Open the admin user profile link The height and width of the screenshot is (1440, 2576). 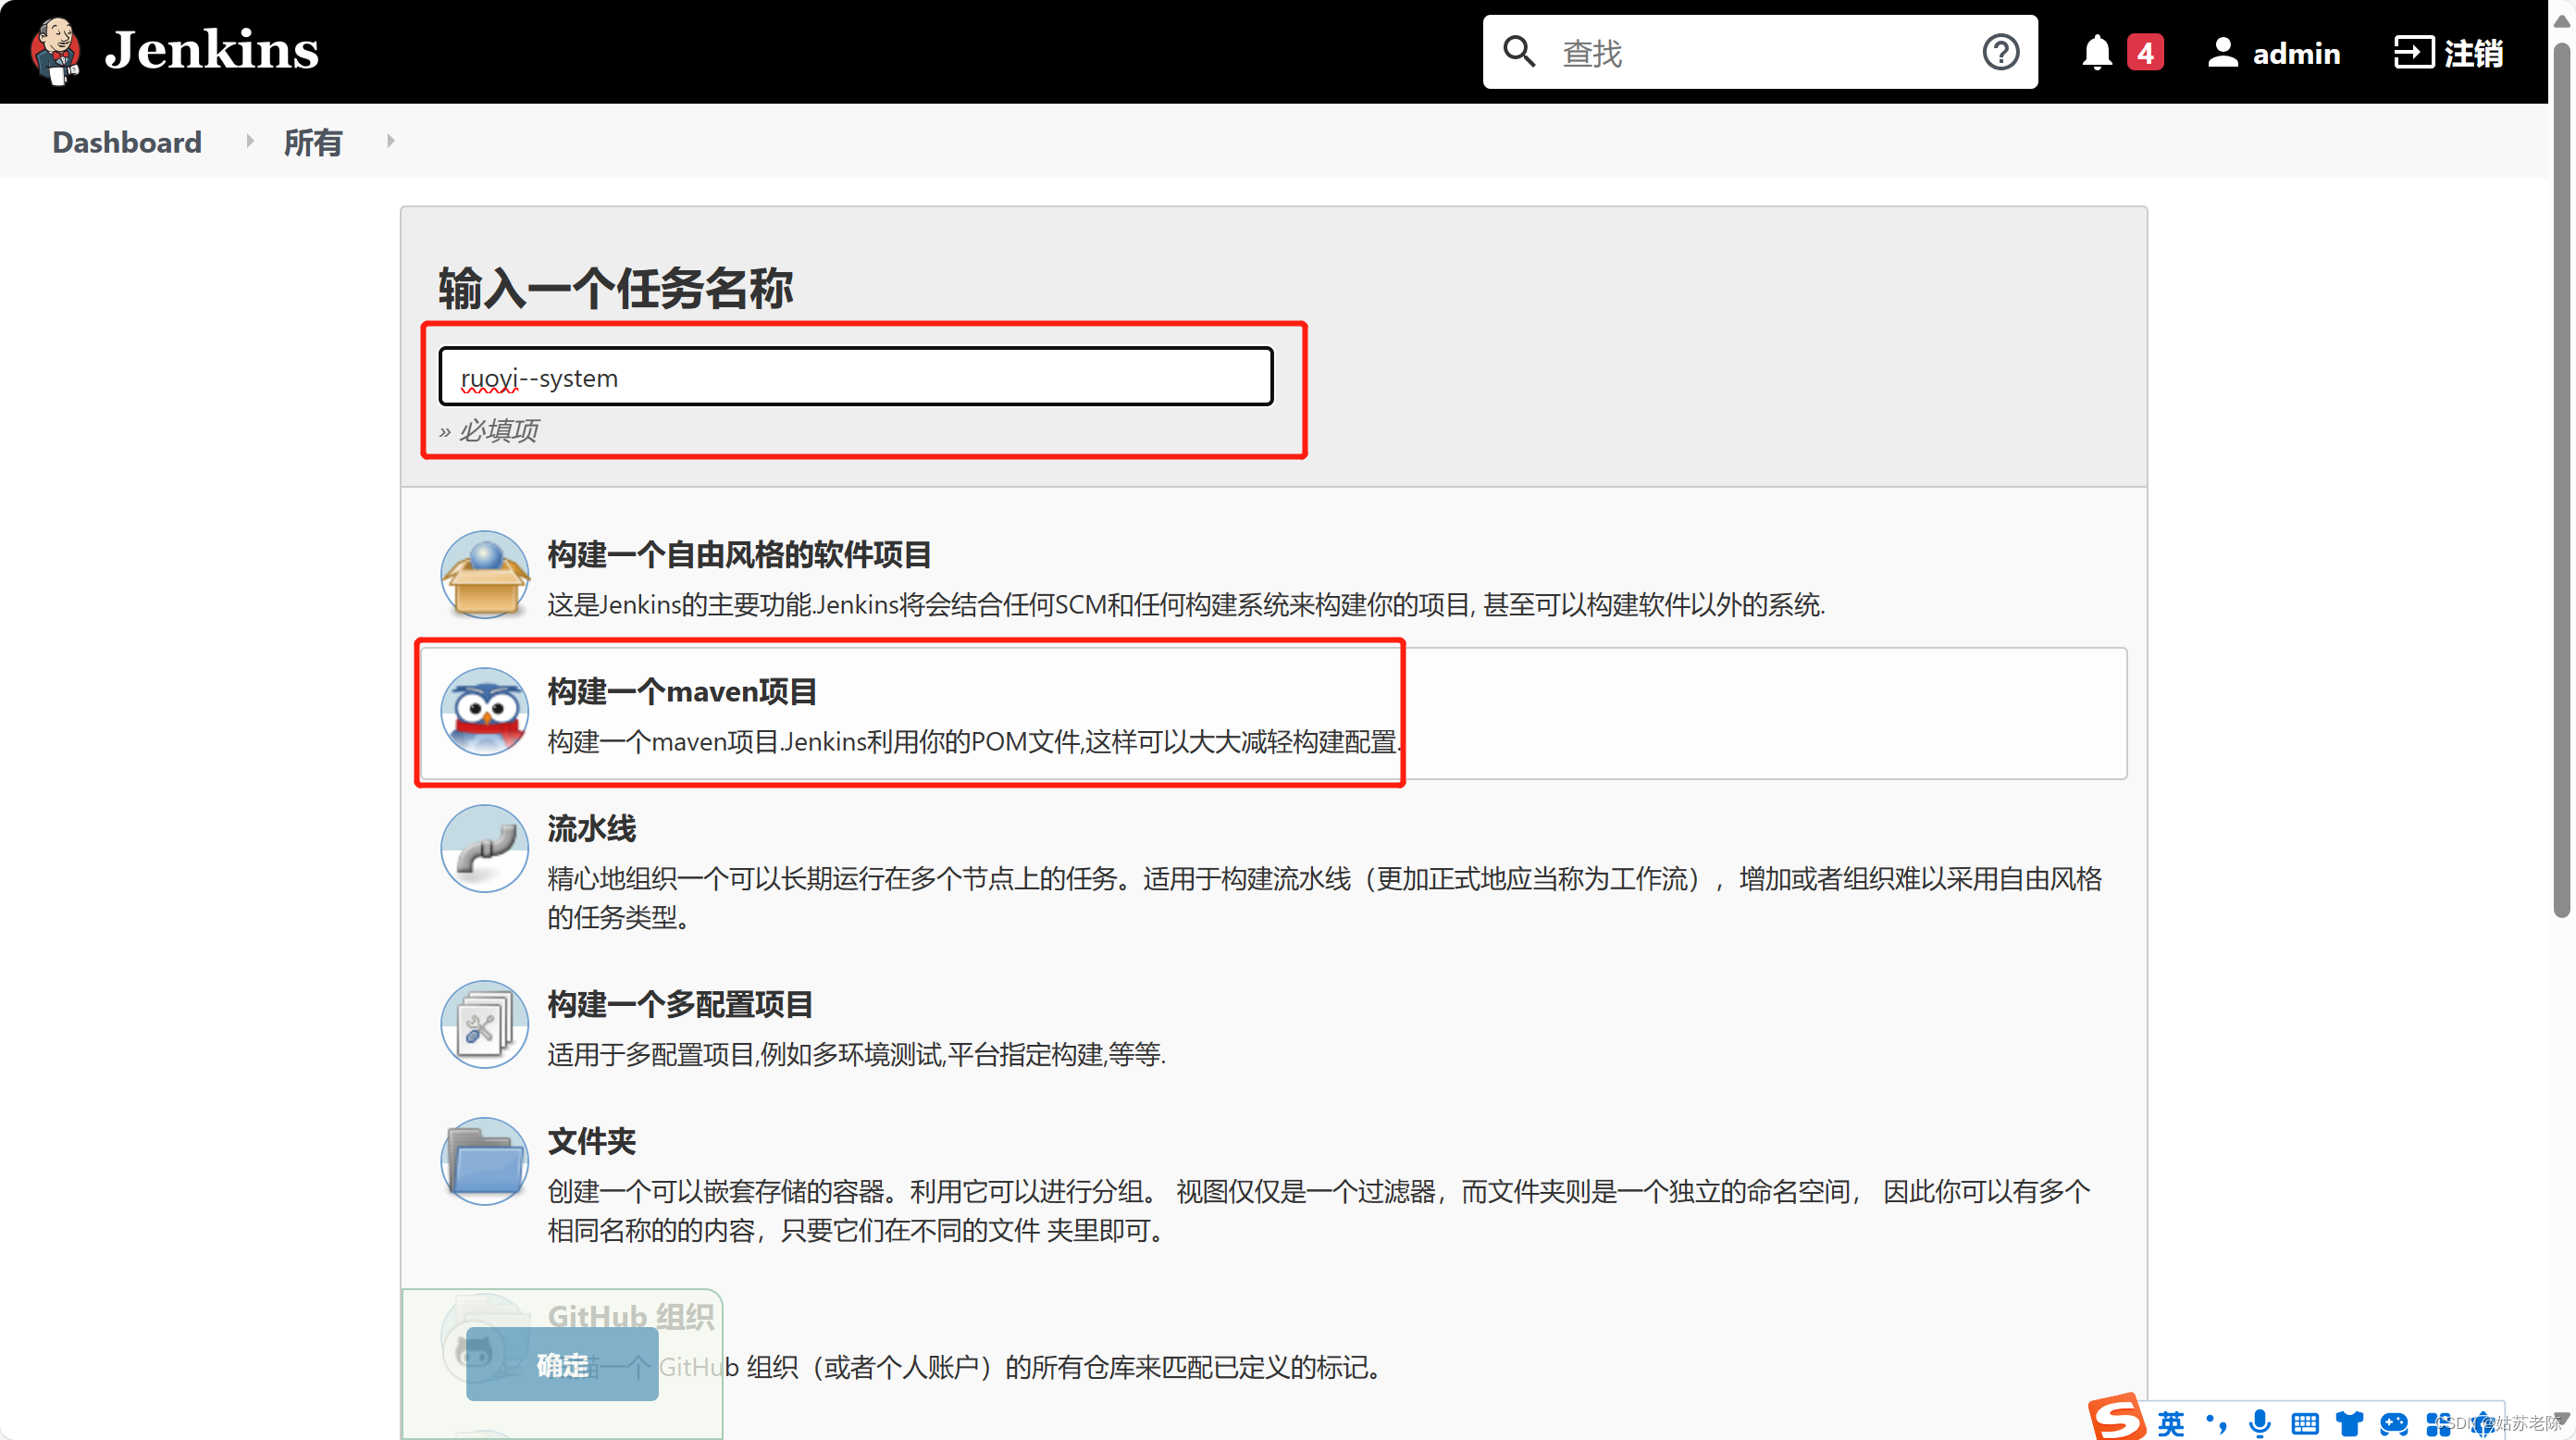[x=2296, y=53]
